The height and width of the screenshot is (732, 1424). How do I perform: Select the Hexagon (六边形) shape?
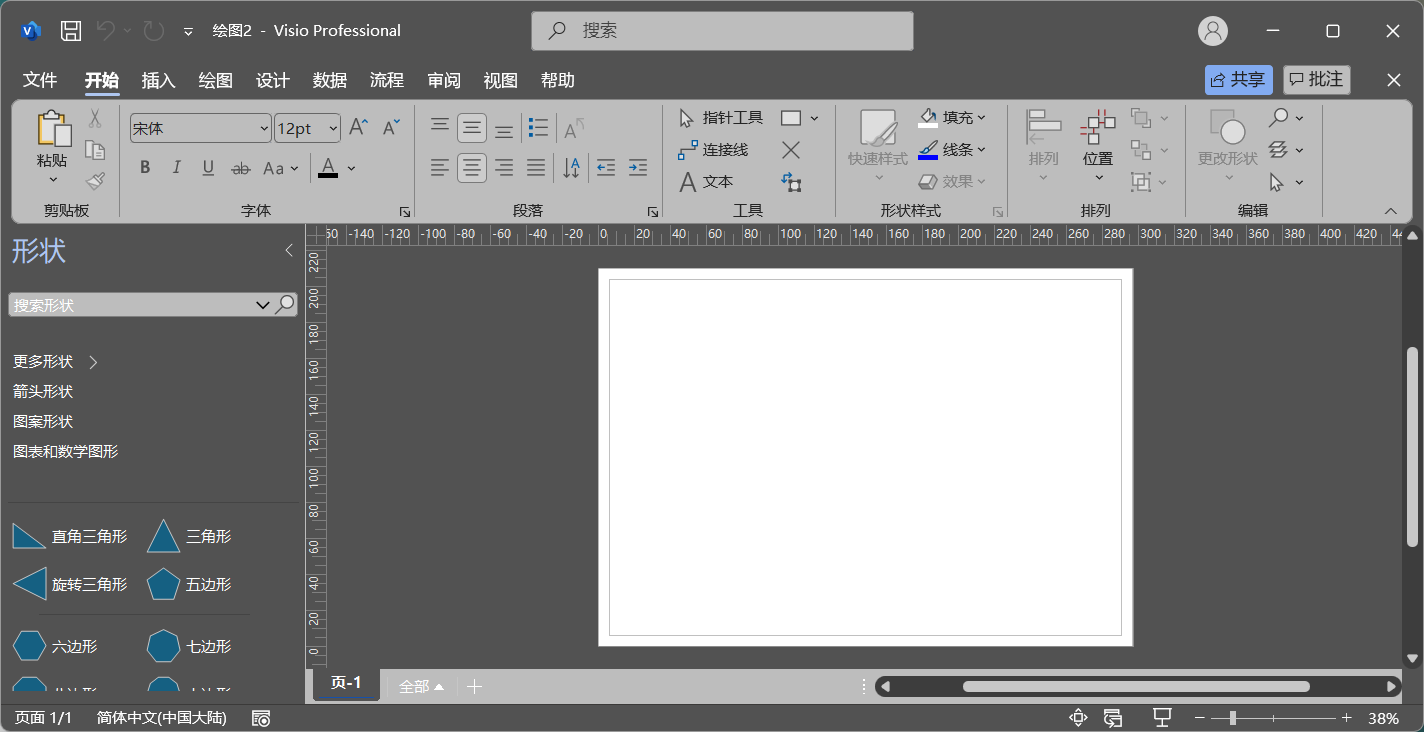[55, 646]
